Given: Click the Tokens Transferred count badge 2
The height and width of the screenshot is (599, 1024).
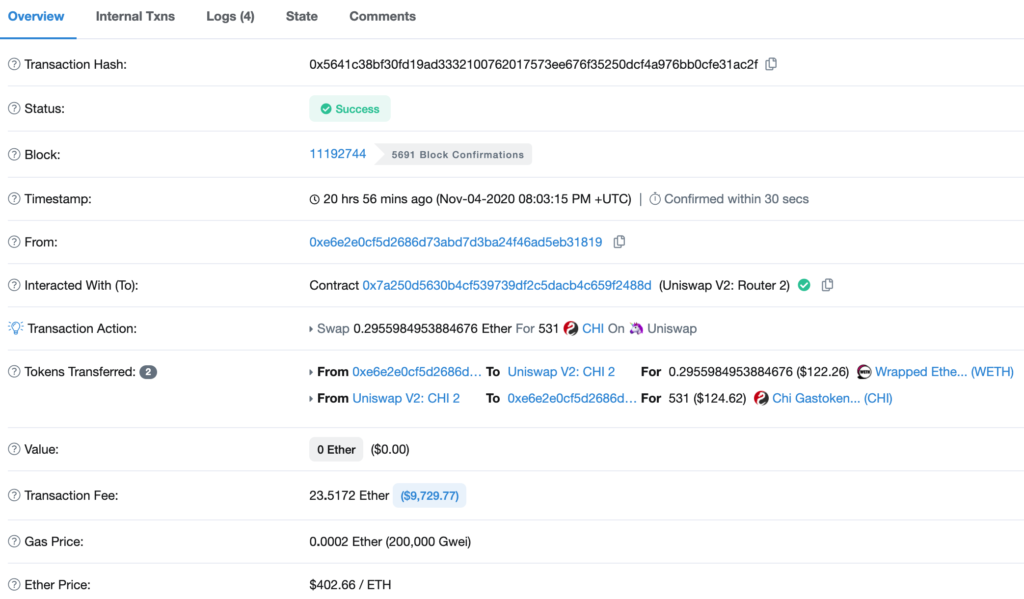Looking at the screenshot, I should pyautogui.click(x=148, y=372).
